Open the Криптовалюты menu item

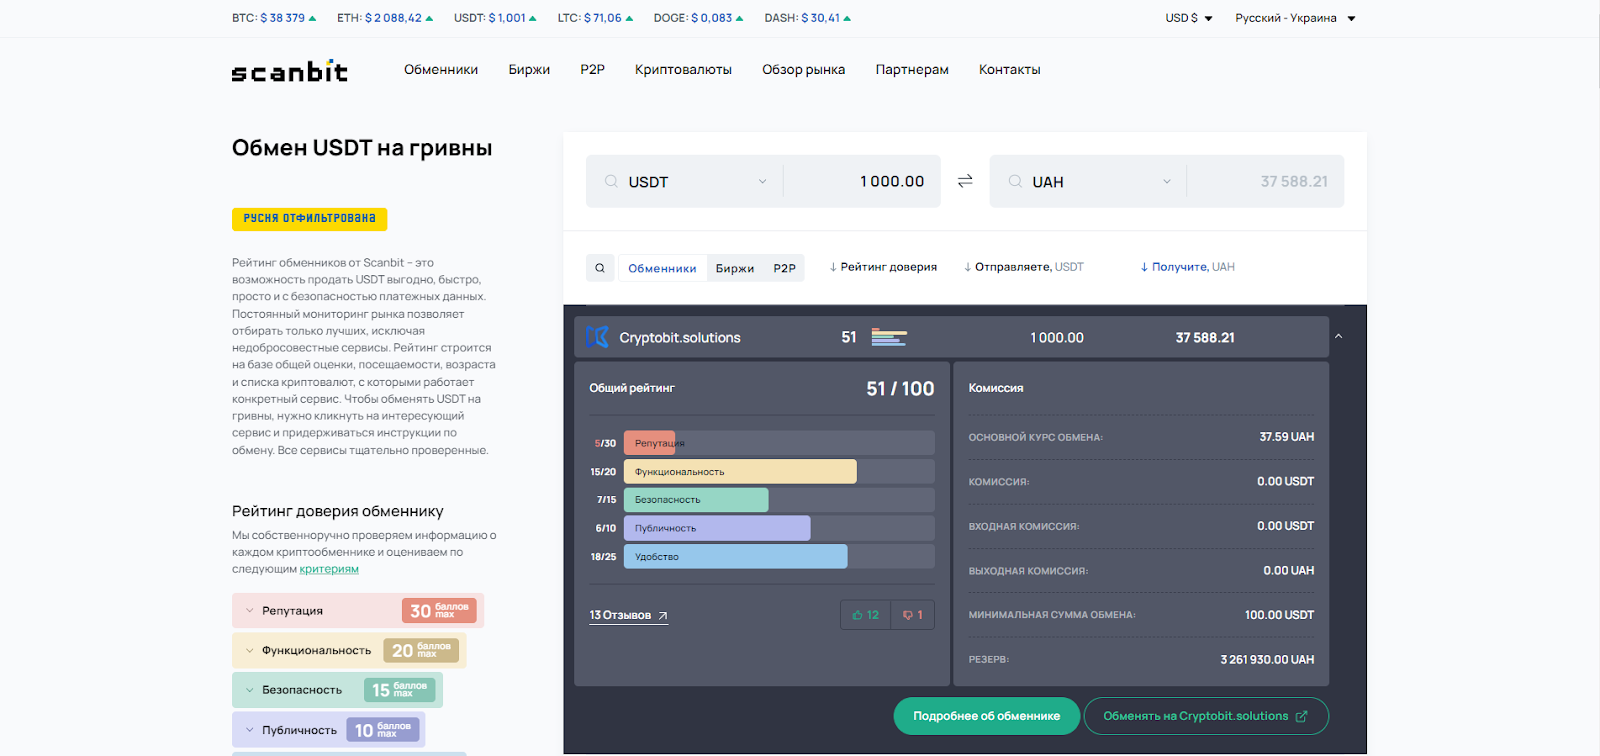pos(683,70)
